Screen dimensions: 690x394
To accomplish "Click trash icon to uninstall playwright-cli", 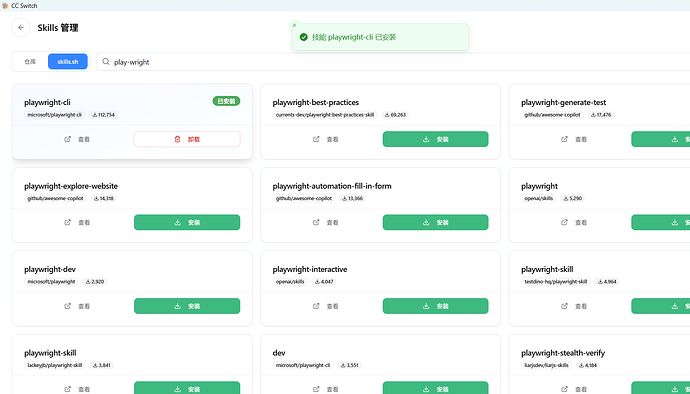I will click(177, 139).
